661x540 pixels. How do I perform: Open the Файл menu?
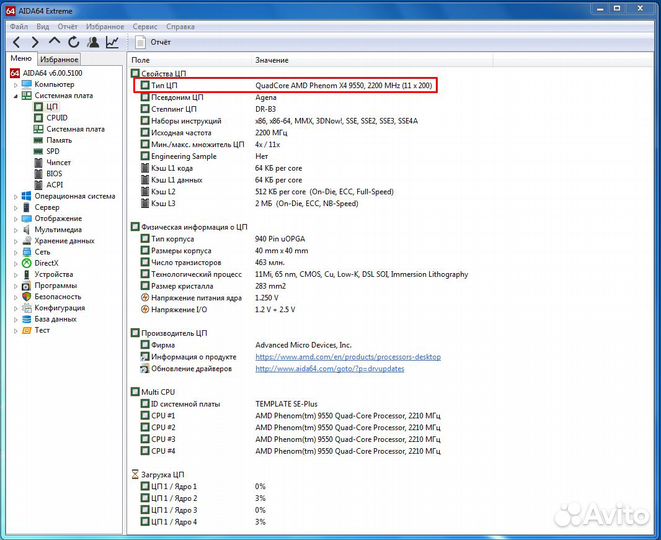point(19,27)
